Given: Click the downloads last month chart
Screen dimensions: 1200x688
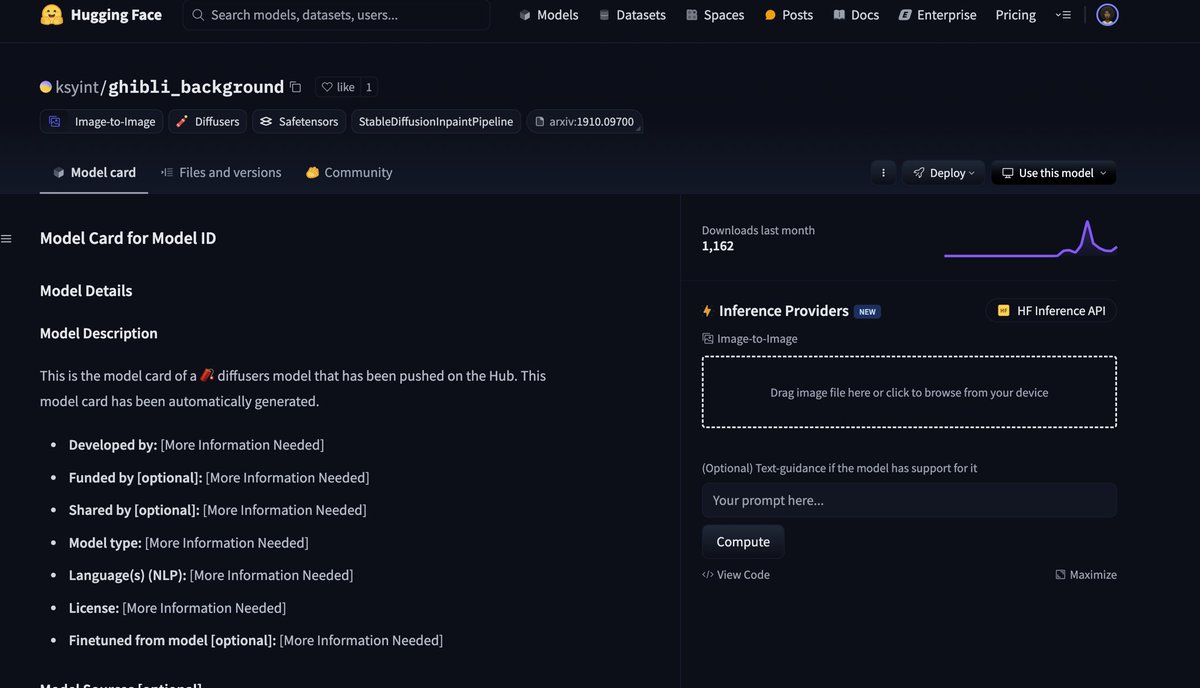Looking at the screenshot, I should point(1030,238).
